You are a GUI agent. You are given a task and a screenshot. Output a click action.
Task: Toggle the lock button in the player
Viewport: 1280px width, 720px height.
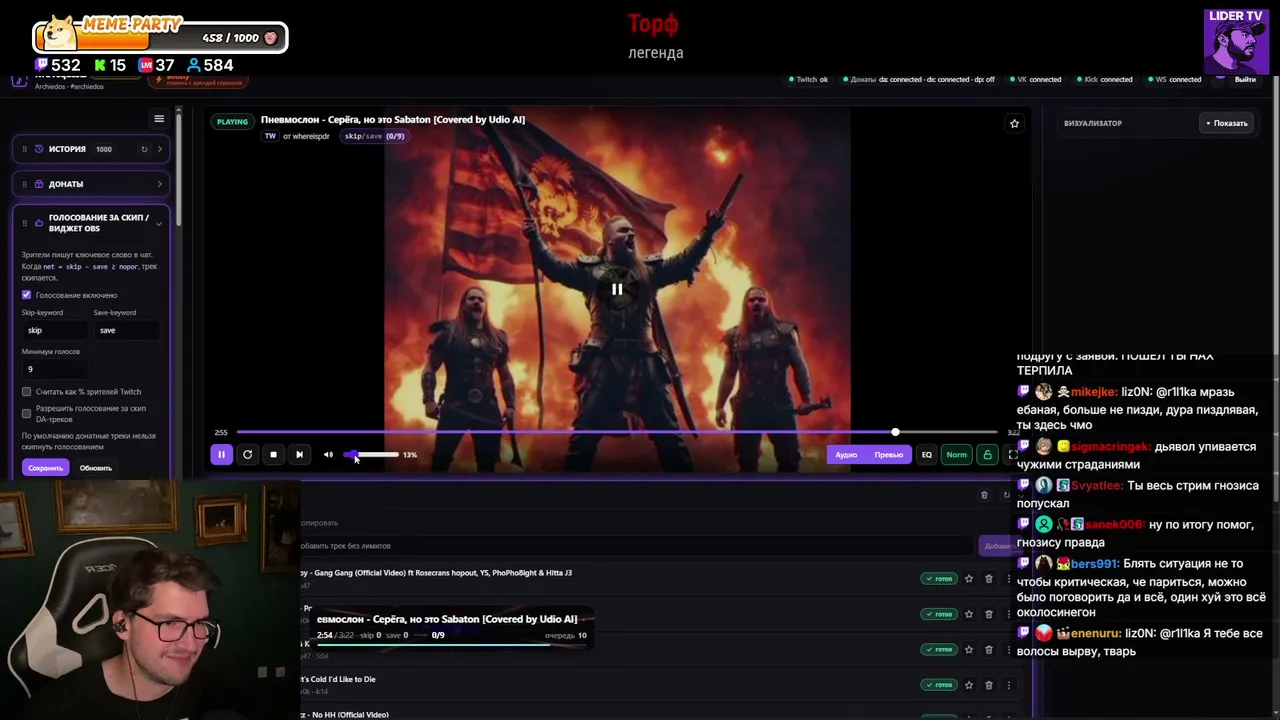point(987,455)
